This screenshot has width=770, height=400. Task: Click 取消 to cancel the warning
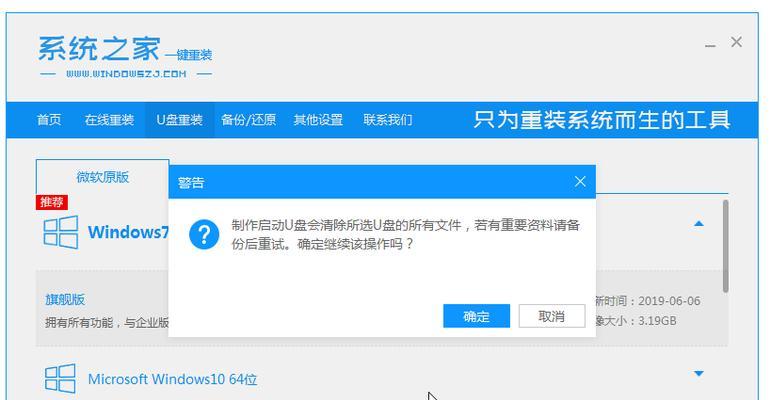(x=551, y=316)
